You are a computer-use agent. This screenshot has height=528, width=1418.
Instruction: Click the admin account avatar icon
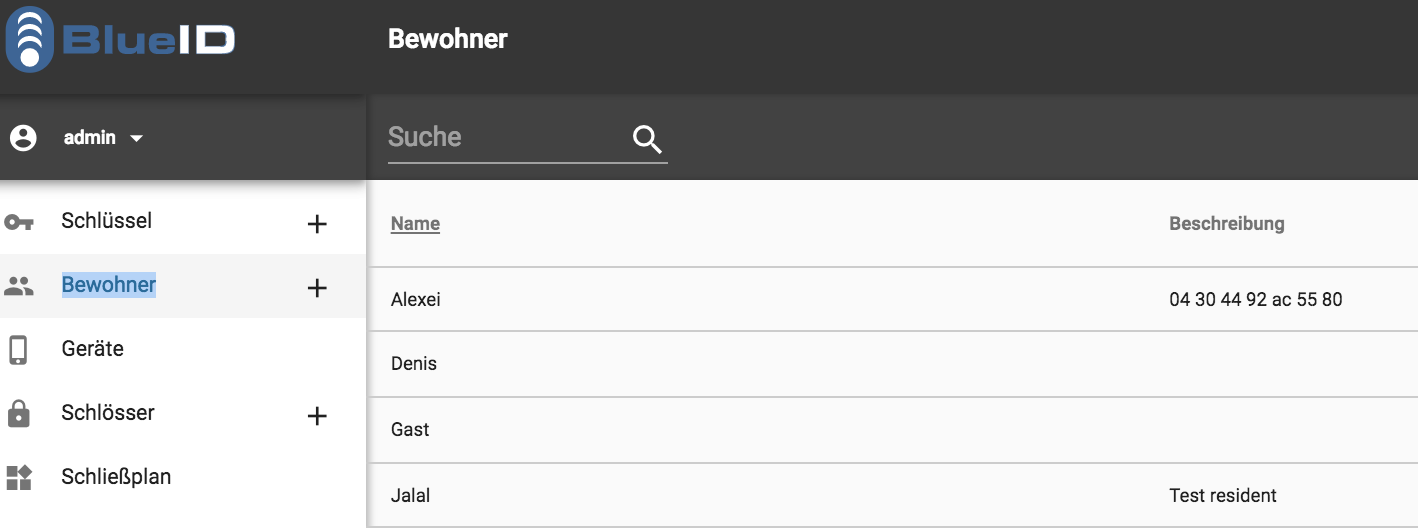23,137
